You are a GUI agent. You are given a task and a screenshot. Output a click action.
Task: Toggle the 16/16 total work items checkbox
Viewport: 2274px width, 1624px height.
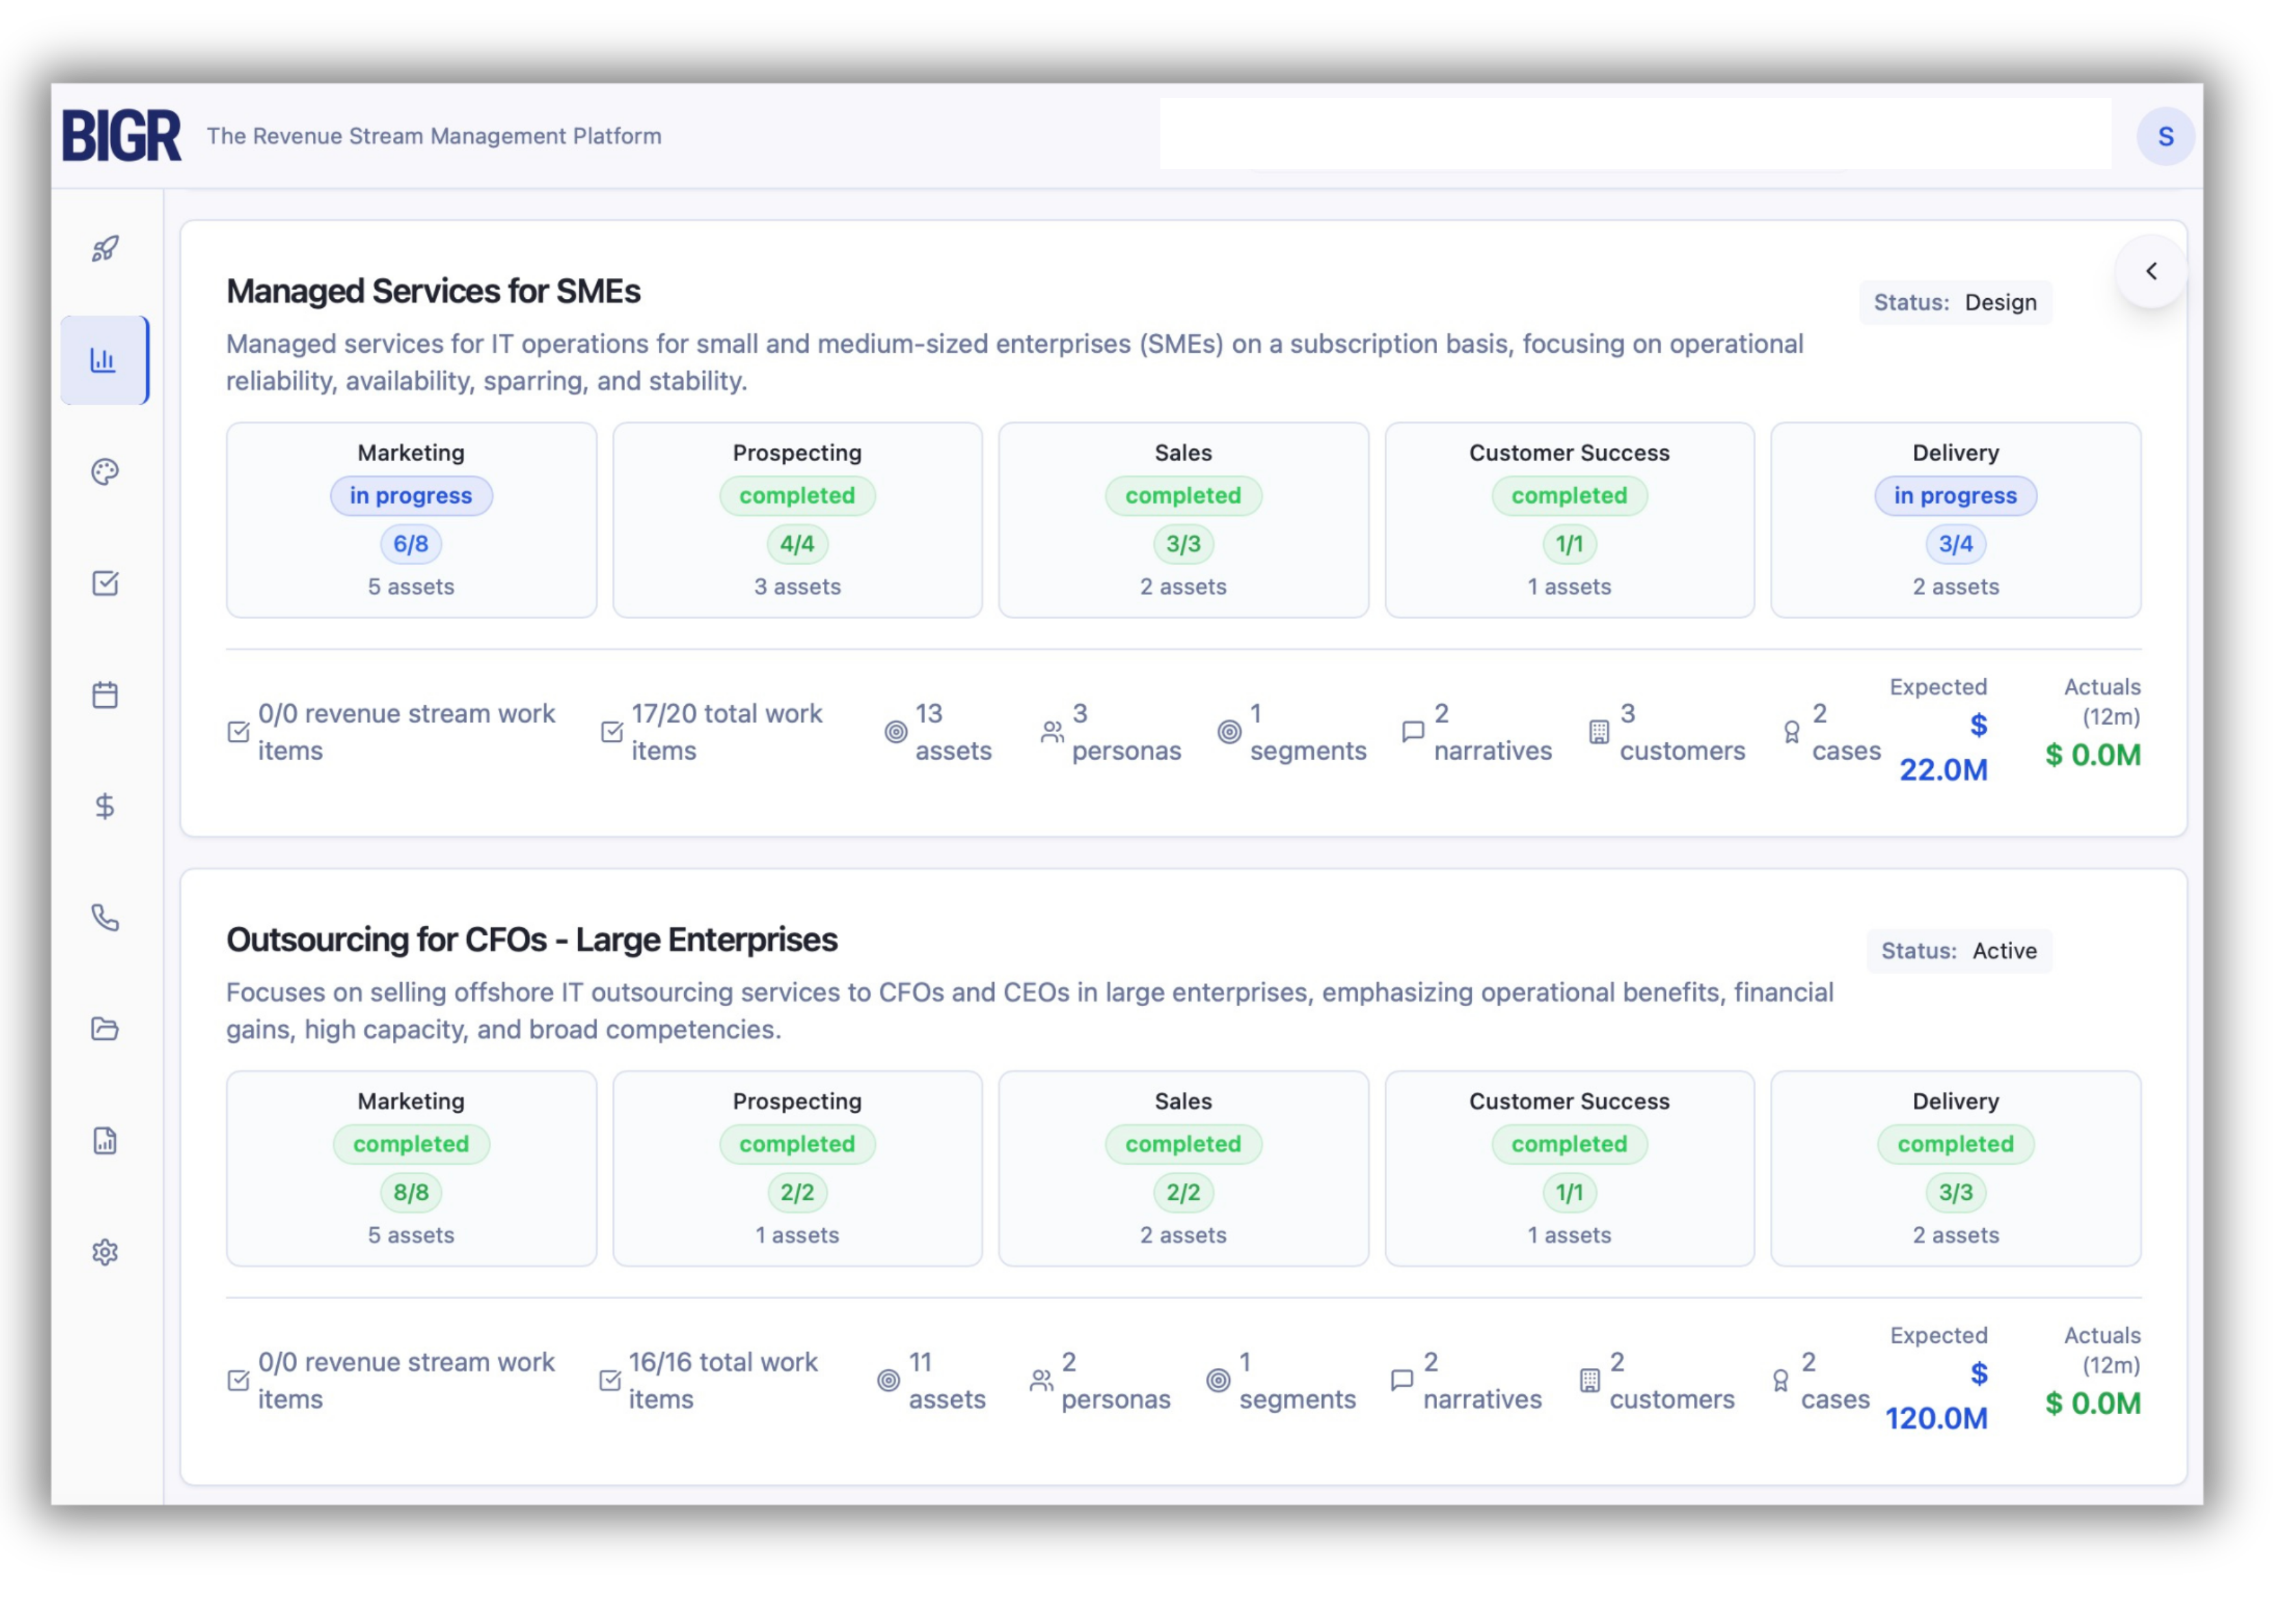click(610, 1380)
